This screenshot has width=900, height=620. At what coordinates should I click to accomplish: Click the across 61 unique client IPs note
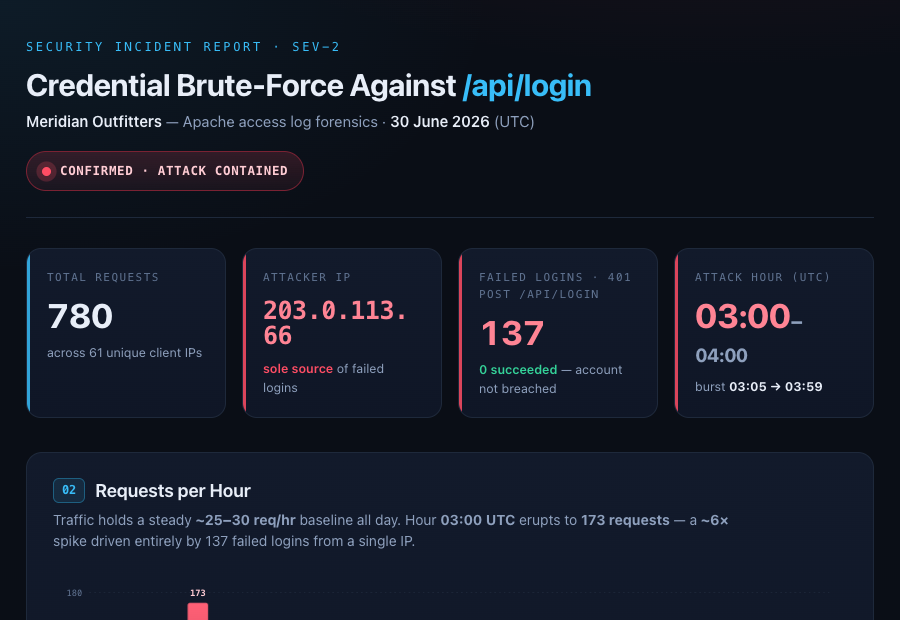coord(125,352)
